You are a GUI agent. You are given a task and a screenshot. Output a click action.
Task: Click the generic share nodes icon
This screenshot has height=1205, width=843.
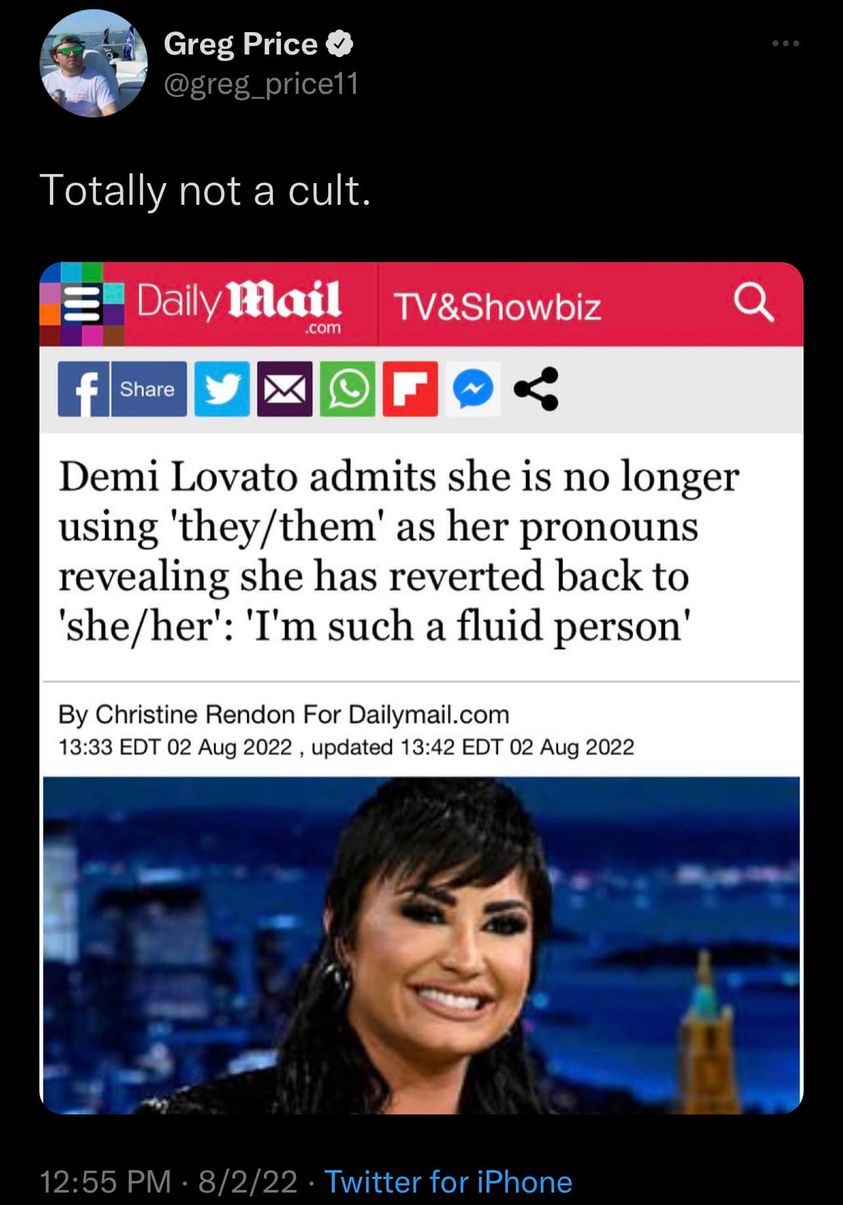coord(536,389)
